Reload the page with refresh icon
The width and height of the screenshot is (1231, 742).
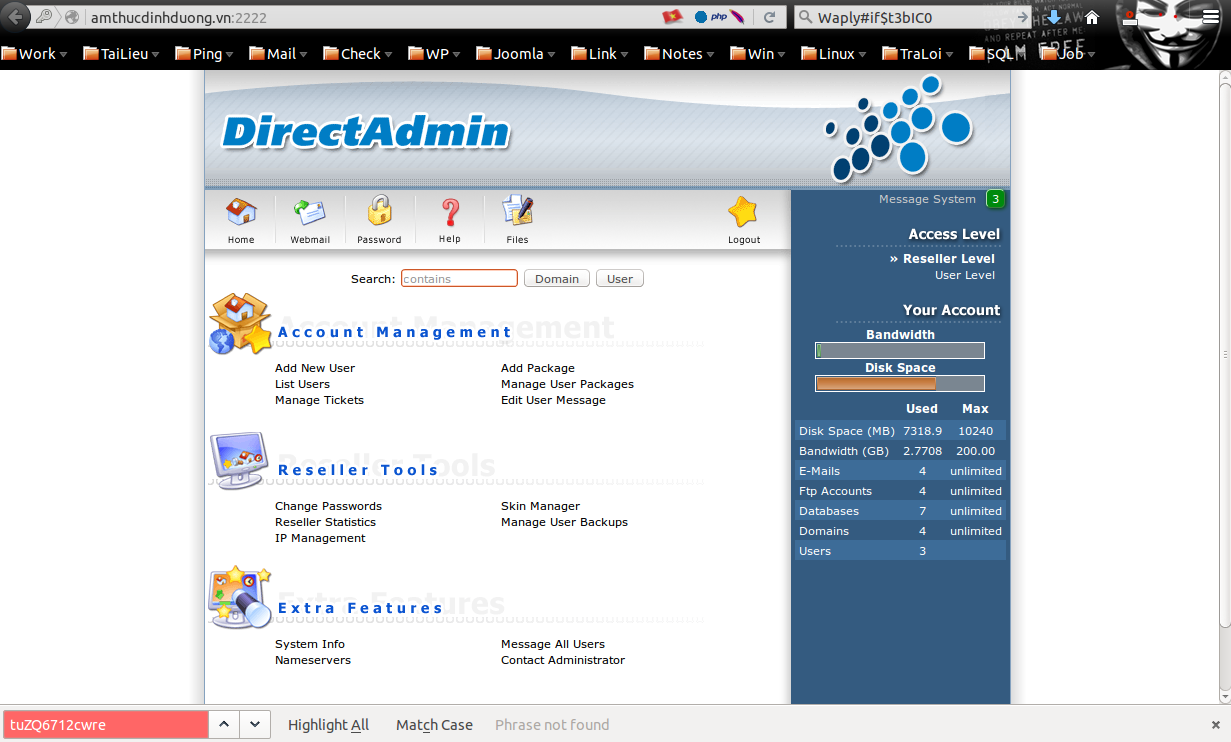coord(769,17)
